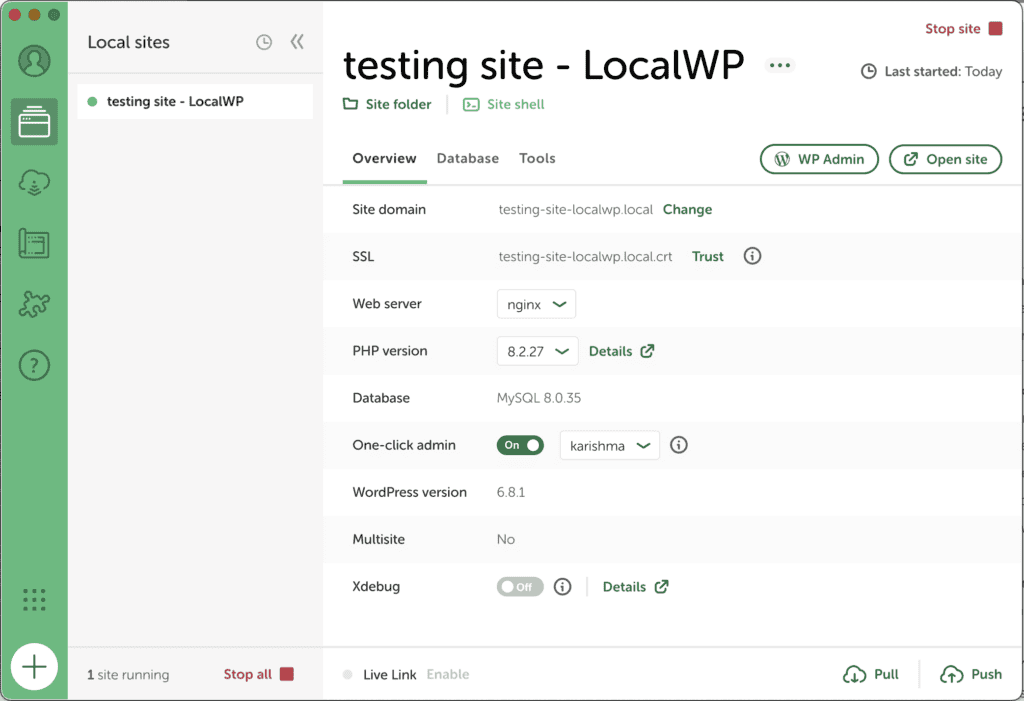The image size is (1024, 701).
Task: Select testing site - LocalWP in list
Action: tap(195, 101)
